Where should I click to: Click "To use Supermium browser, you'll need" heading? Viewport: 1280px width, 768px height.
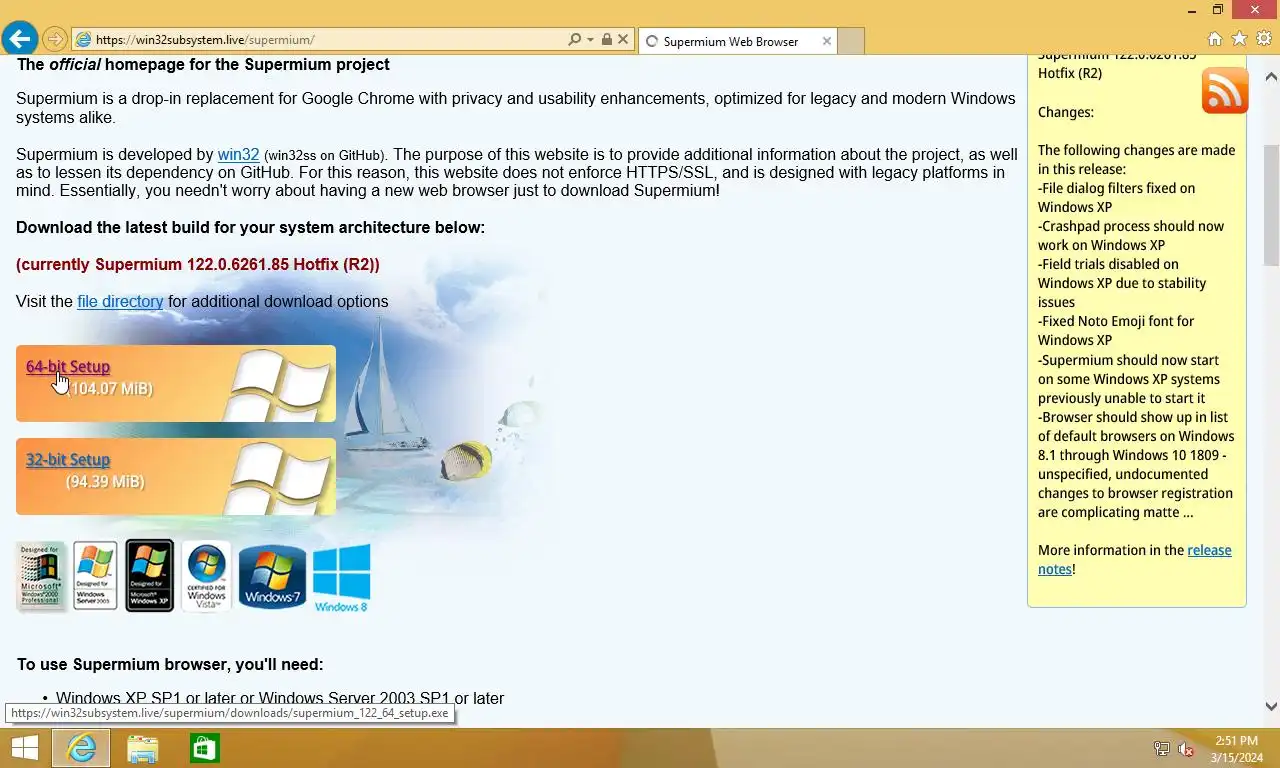[170, 665]
